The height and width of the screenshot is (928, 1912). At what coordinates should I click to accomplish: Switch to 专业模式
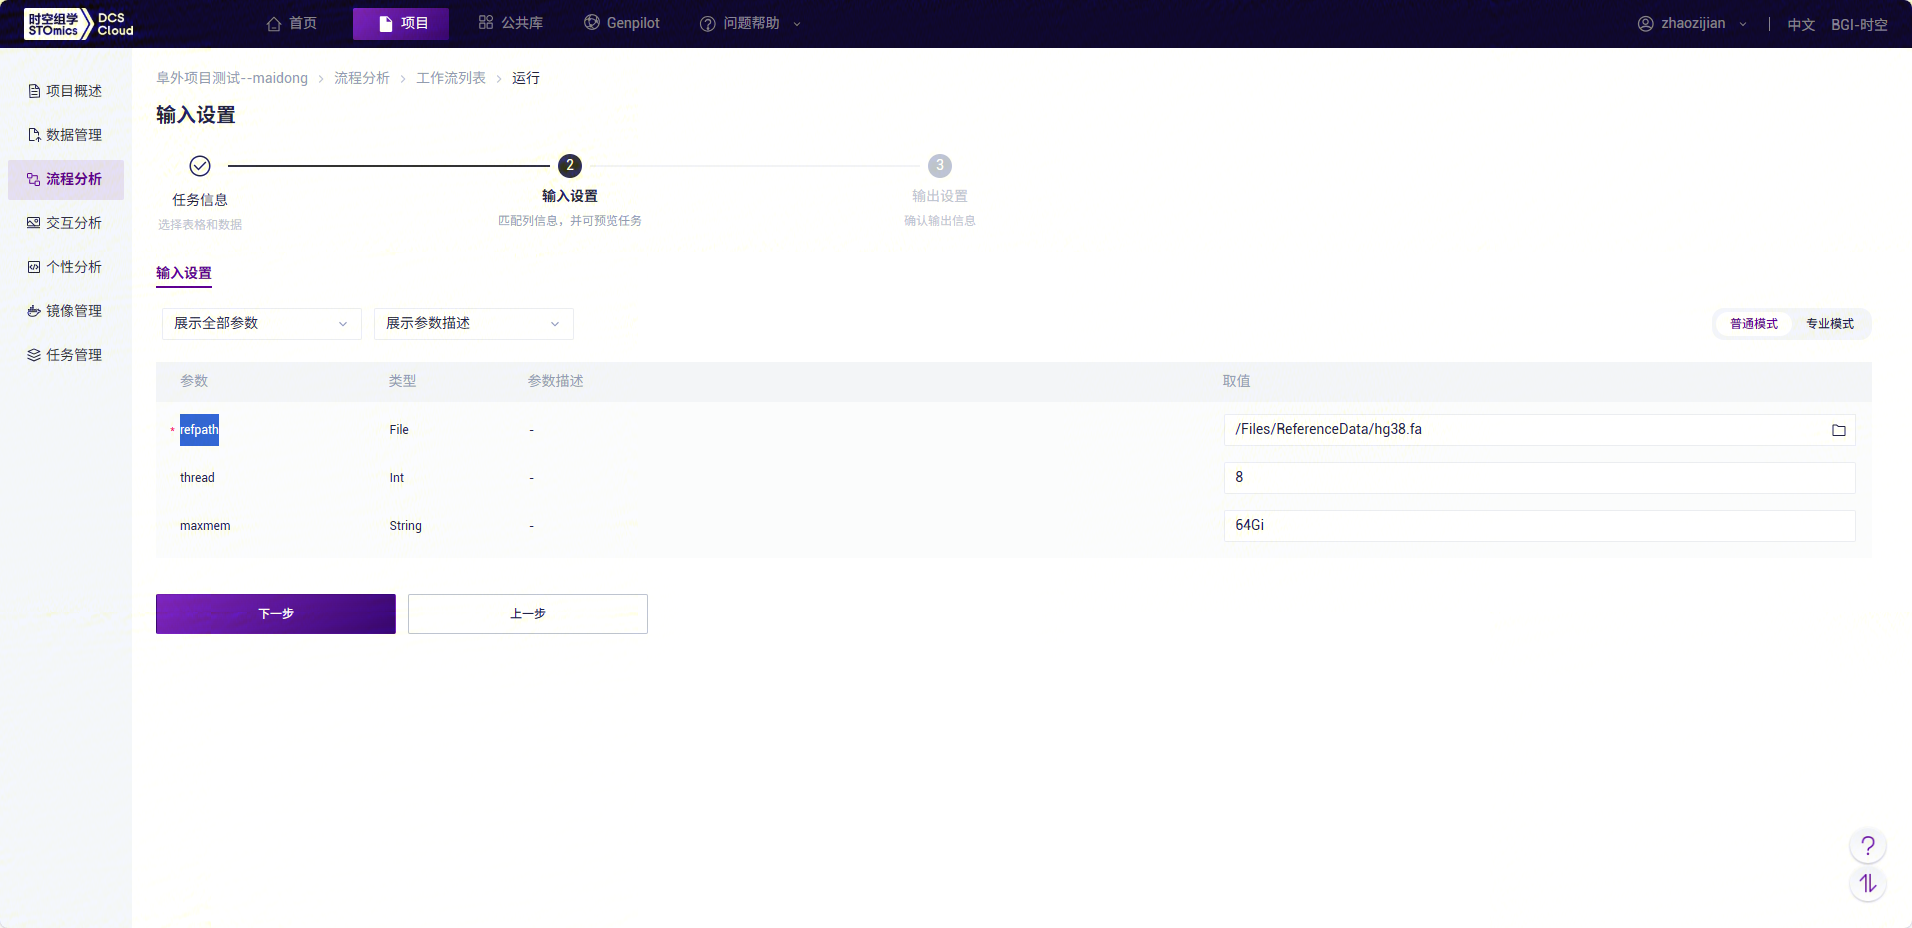coord(1830,324)
